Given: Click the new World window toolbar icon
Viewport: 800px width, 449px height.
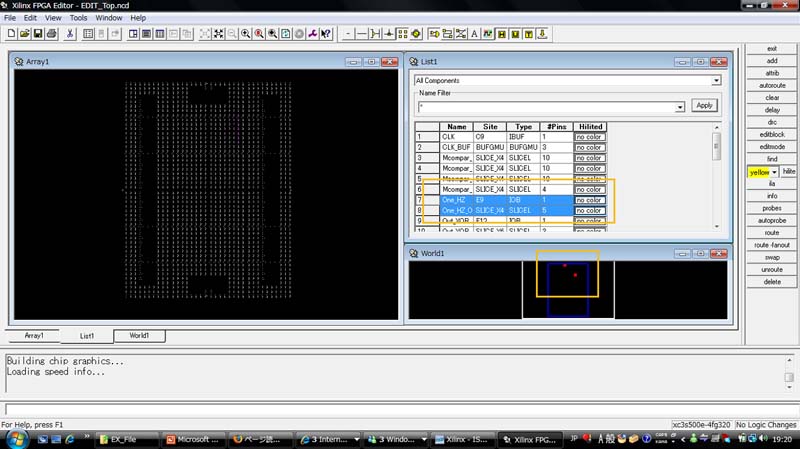Looking at the screenshot, I should [x=160, y=34].
